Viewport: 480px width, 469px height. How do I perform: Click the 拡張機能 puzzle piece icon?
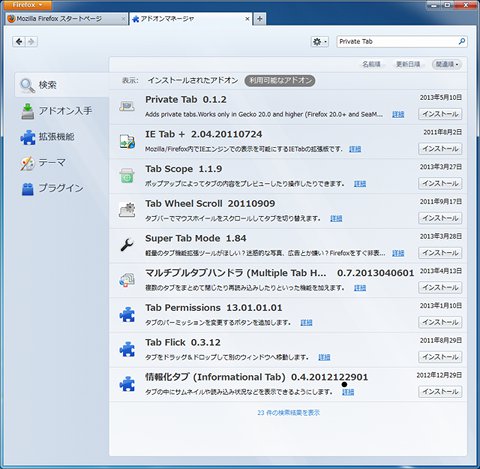pyautogui.click(x=28, y=137)
